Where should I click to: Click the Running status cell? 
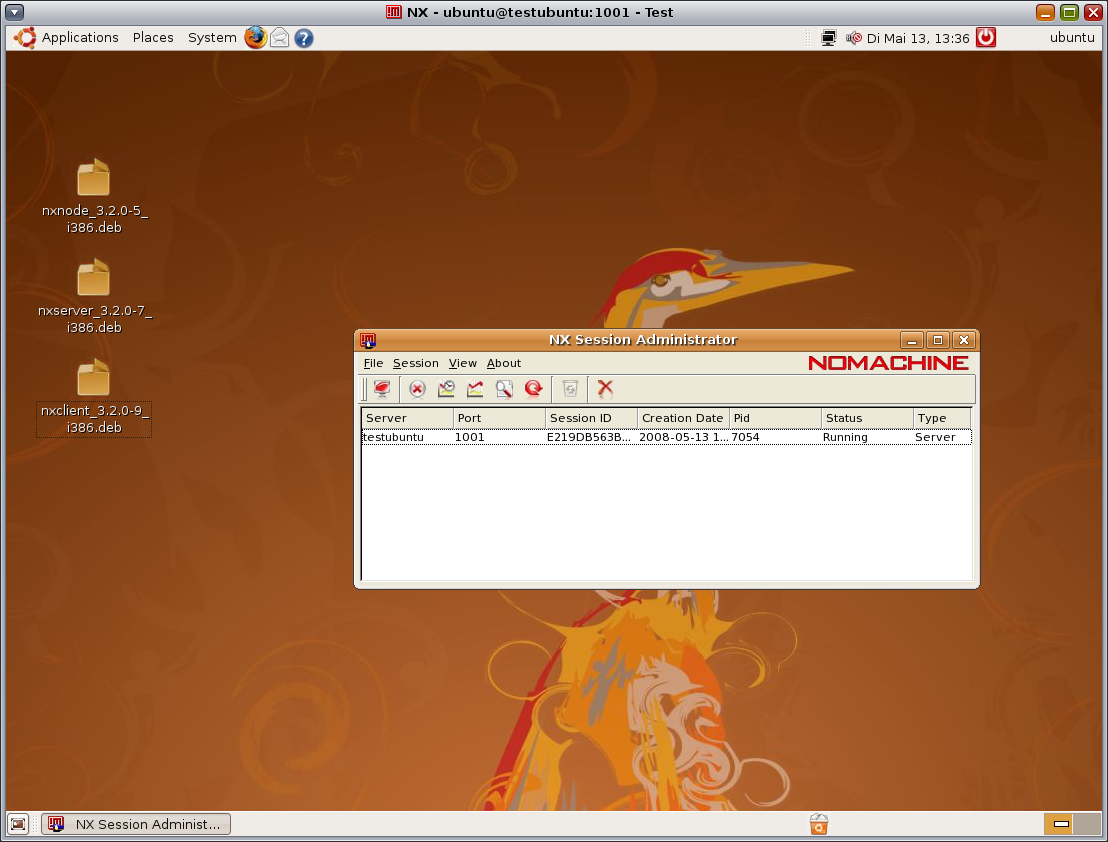click(845, 437)
